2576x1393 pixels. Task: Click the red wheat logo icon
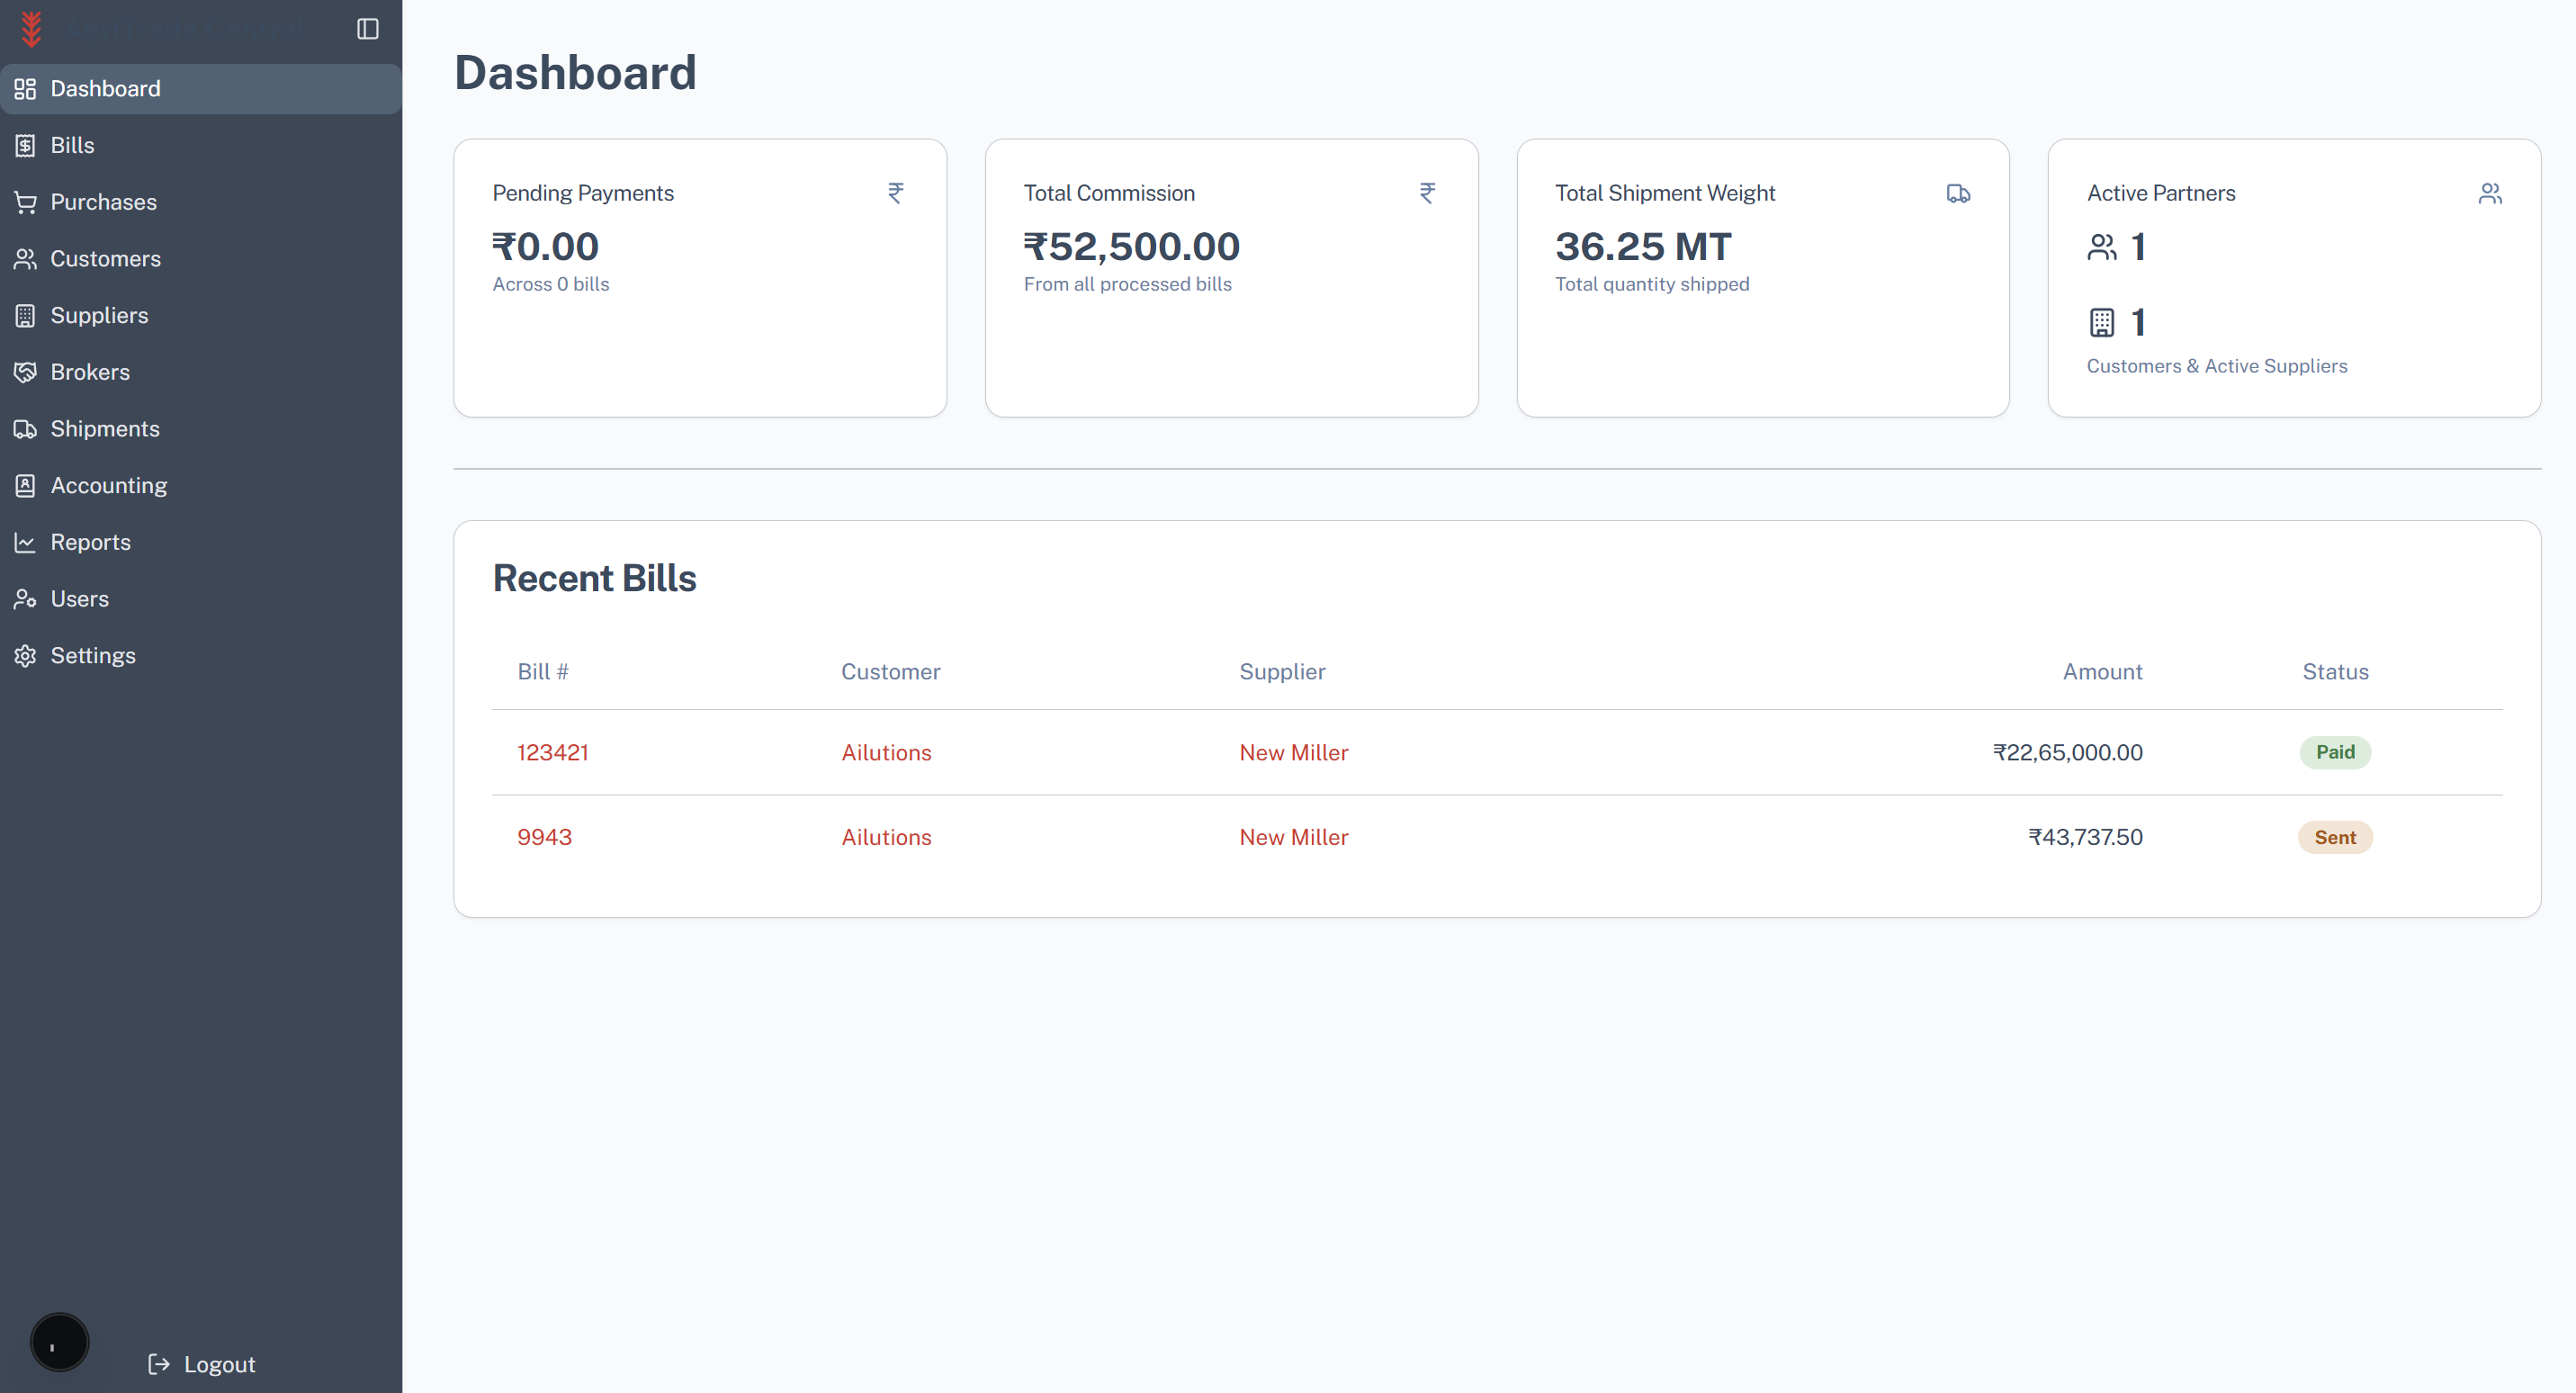[32, 29]
